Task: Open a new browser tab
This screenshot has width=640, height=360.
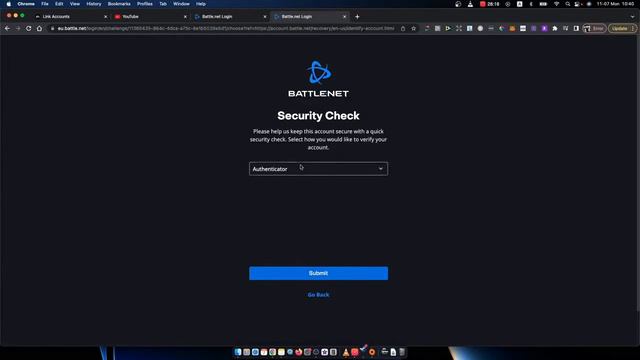Action: tap(357, 17)
